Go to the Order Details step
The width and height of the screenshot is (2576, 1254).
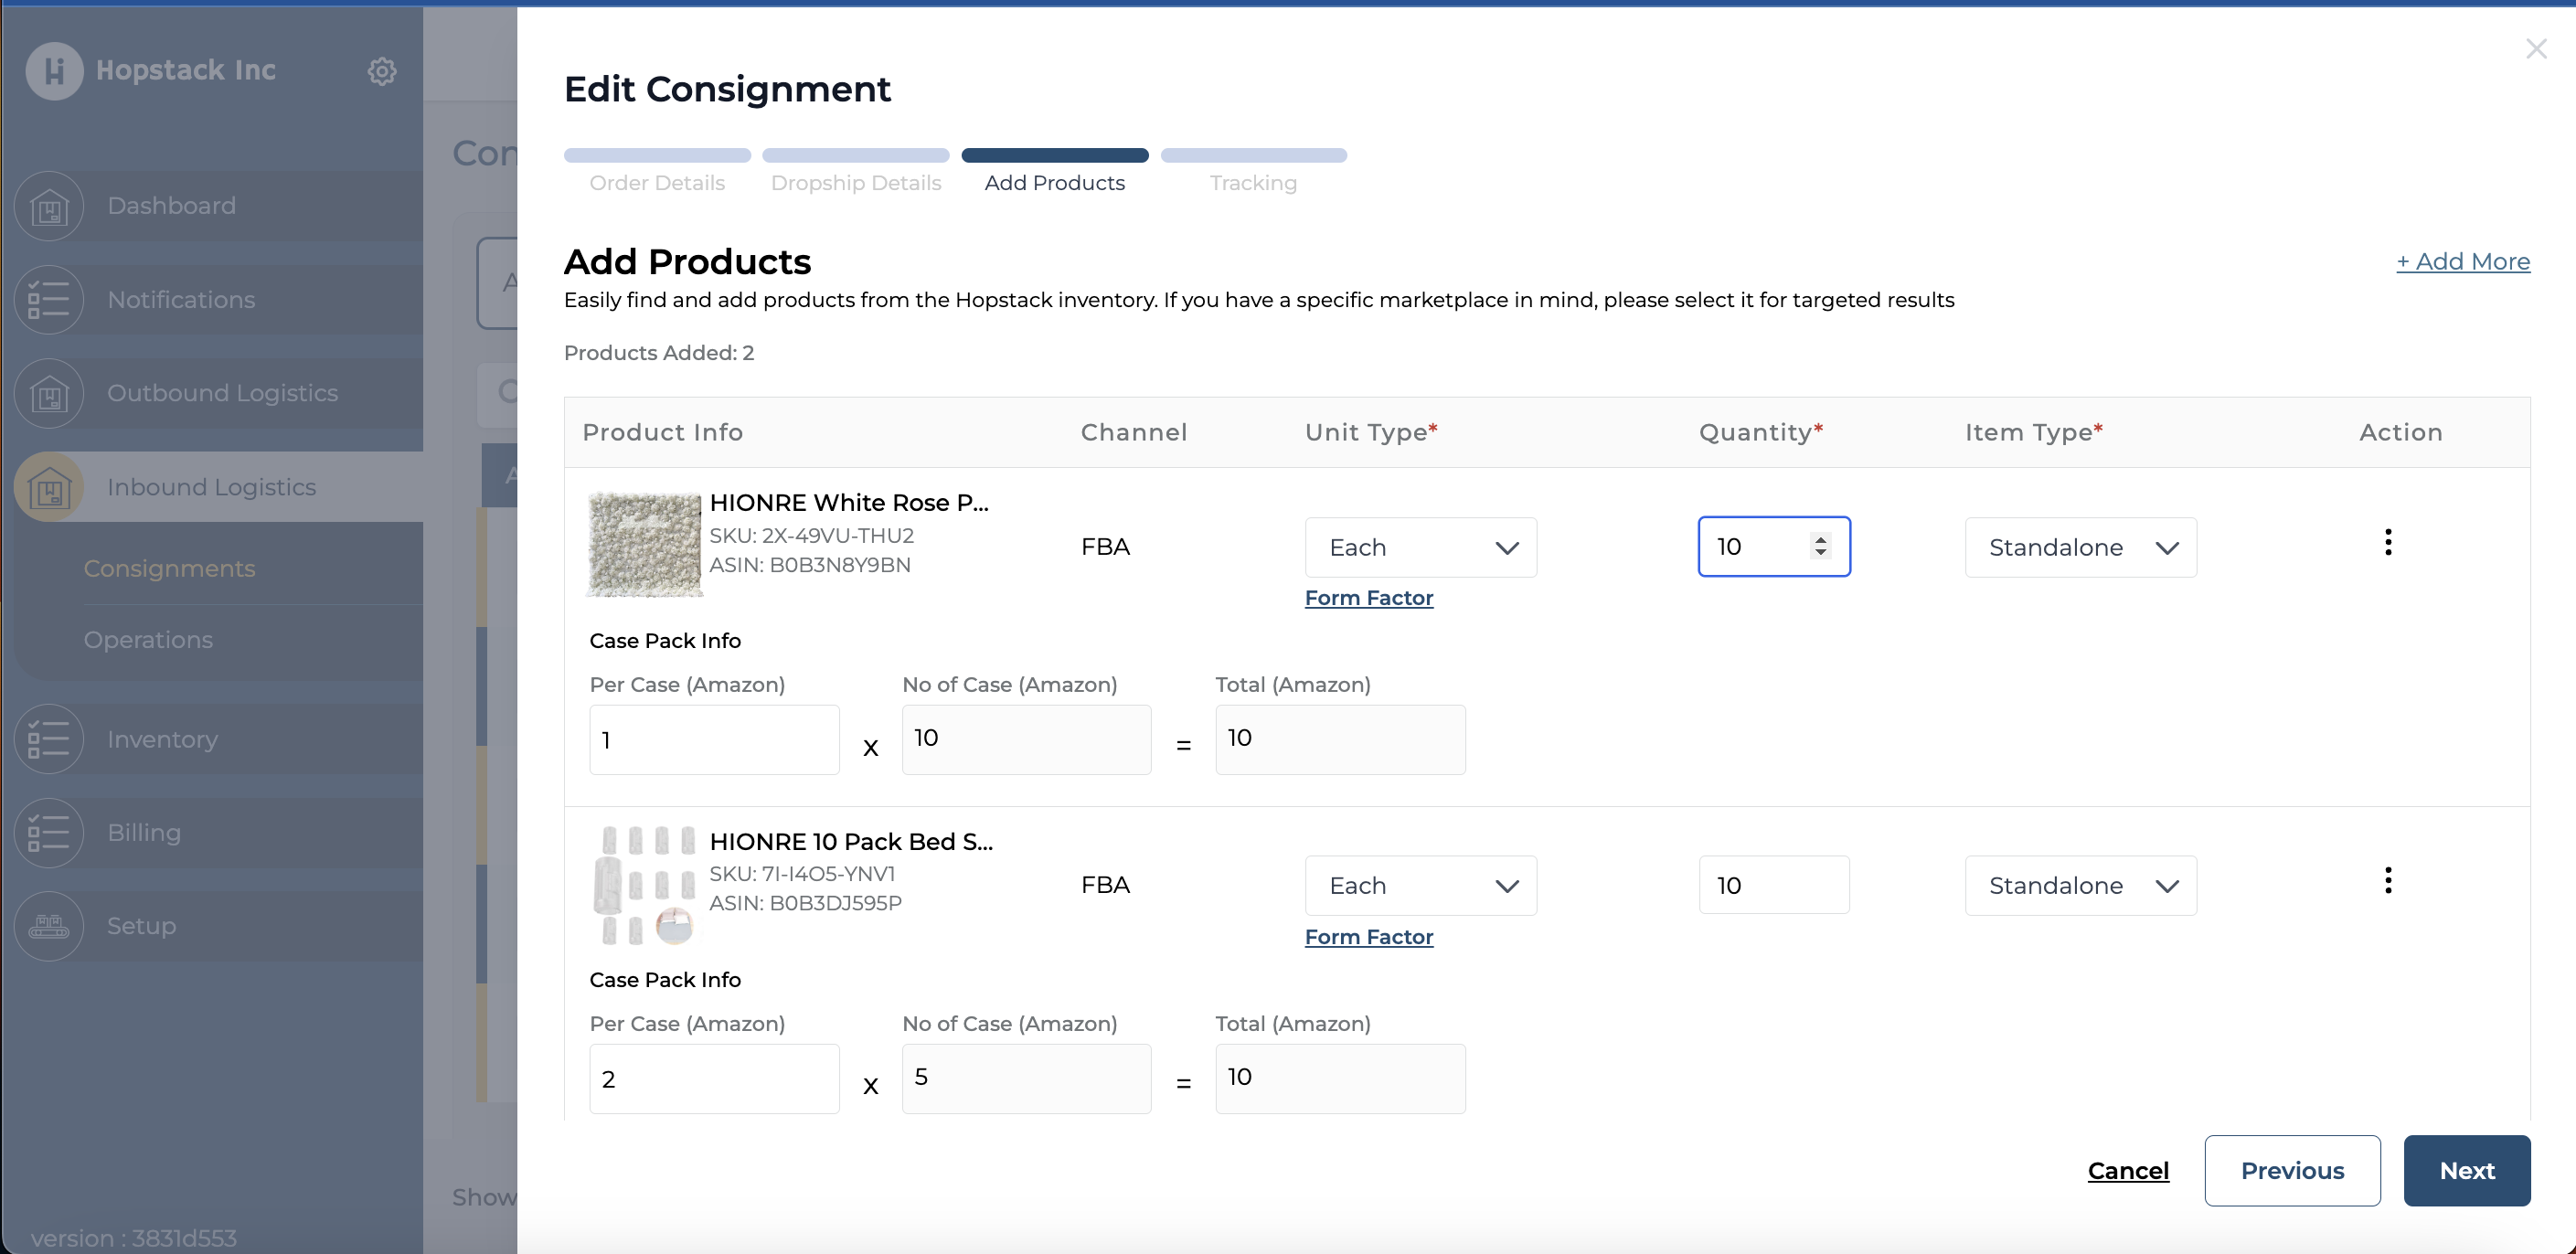(x=657, y=183)
